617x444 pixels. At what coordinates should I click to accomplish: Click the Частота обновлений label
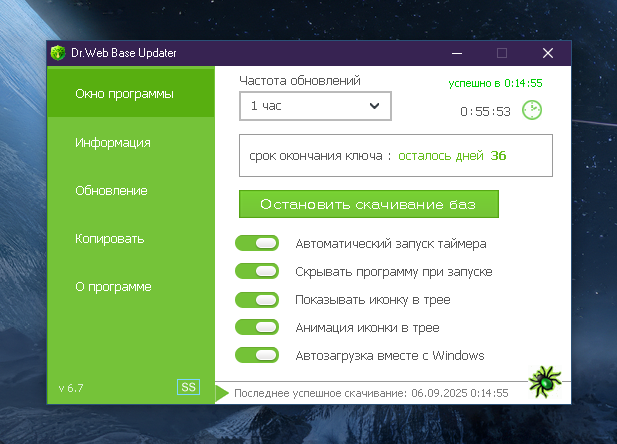(300, 81)
